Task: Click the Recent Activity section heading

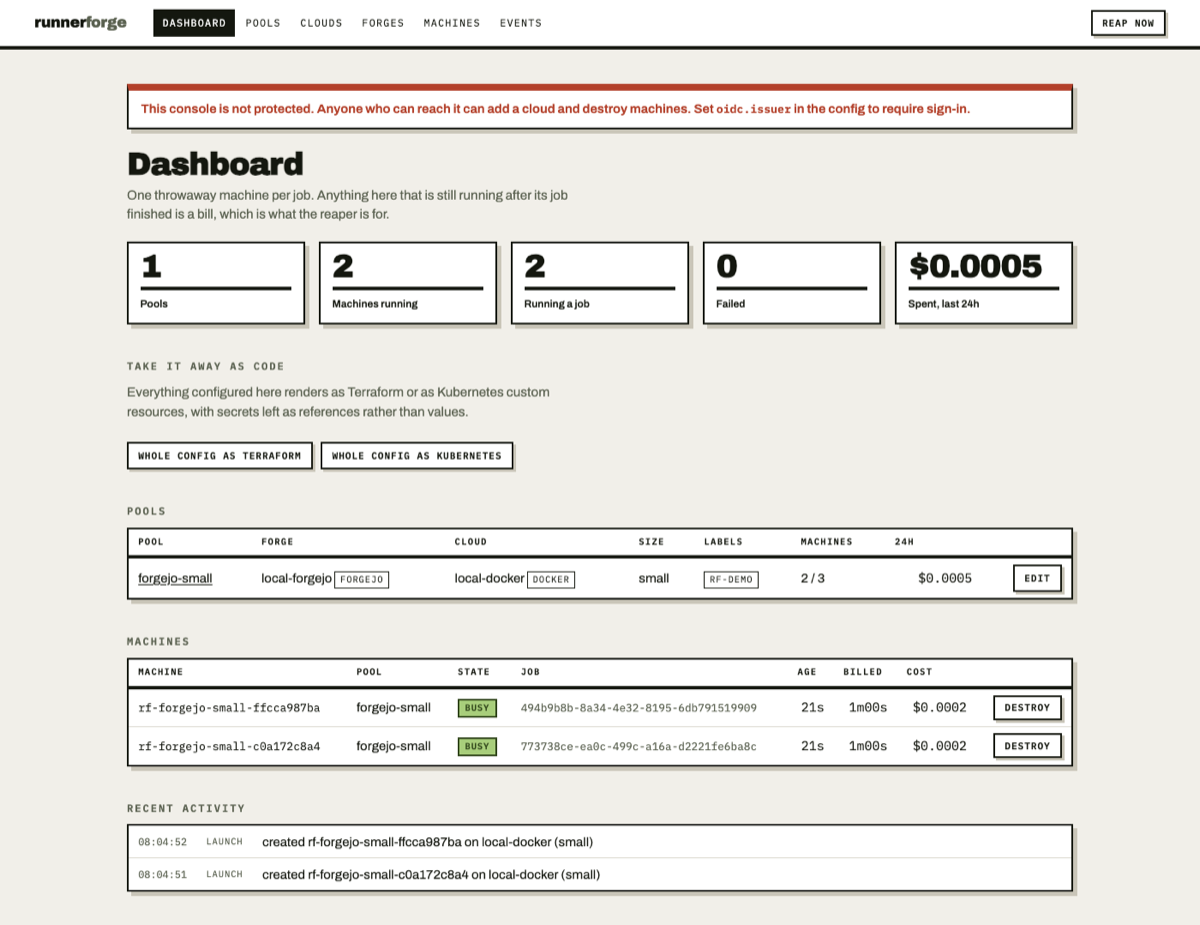Action: click(x=186, y=808)
